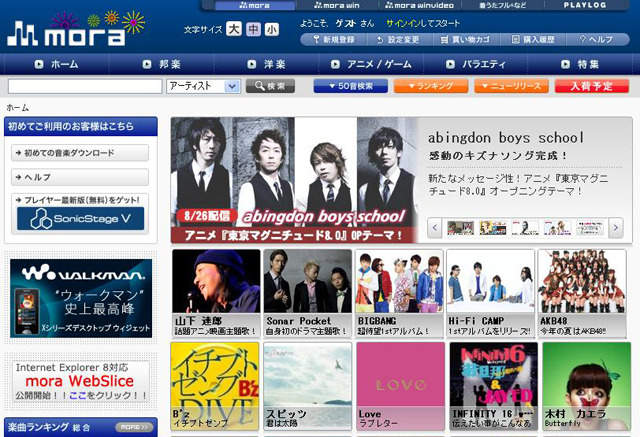Click the ホーム breadcrumb text

click(x=18, y=108)
